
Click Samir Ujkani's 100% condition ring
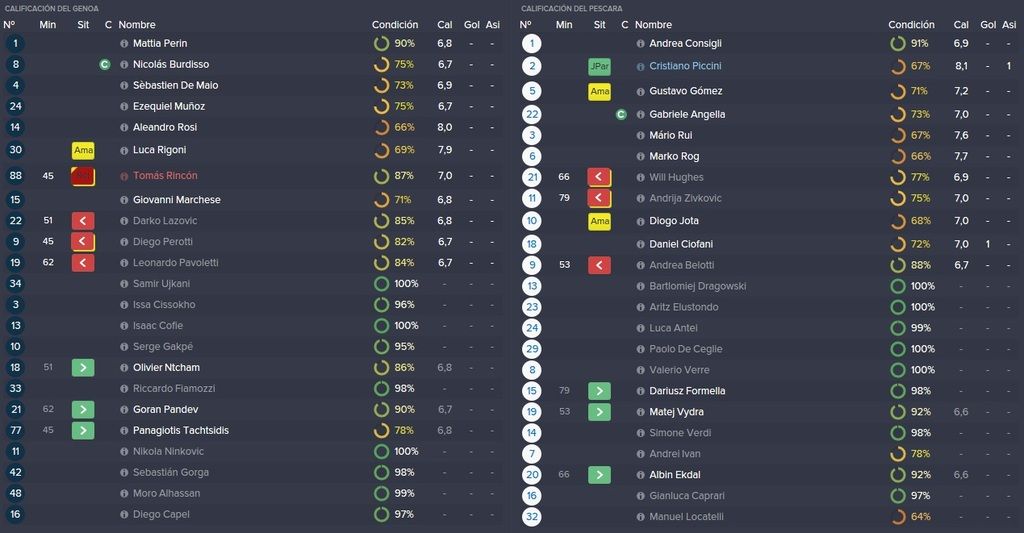tap(381, 284)
